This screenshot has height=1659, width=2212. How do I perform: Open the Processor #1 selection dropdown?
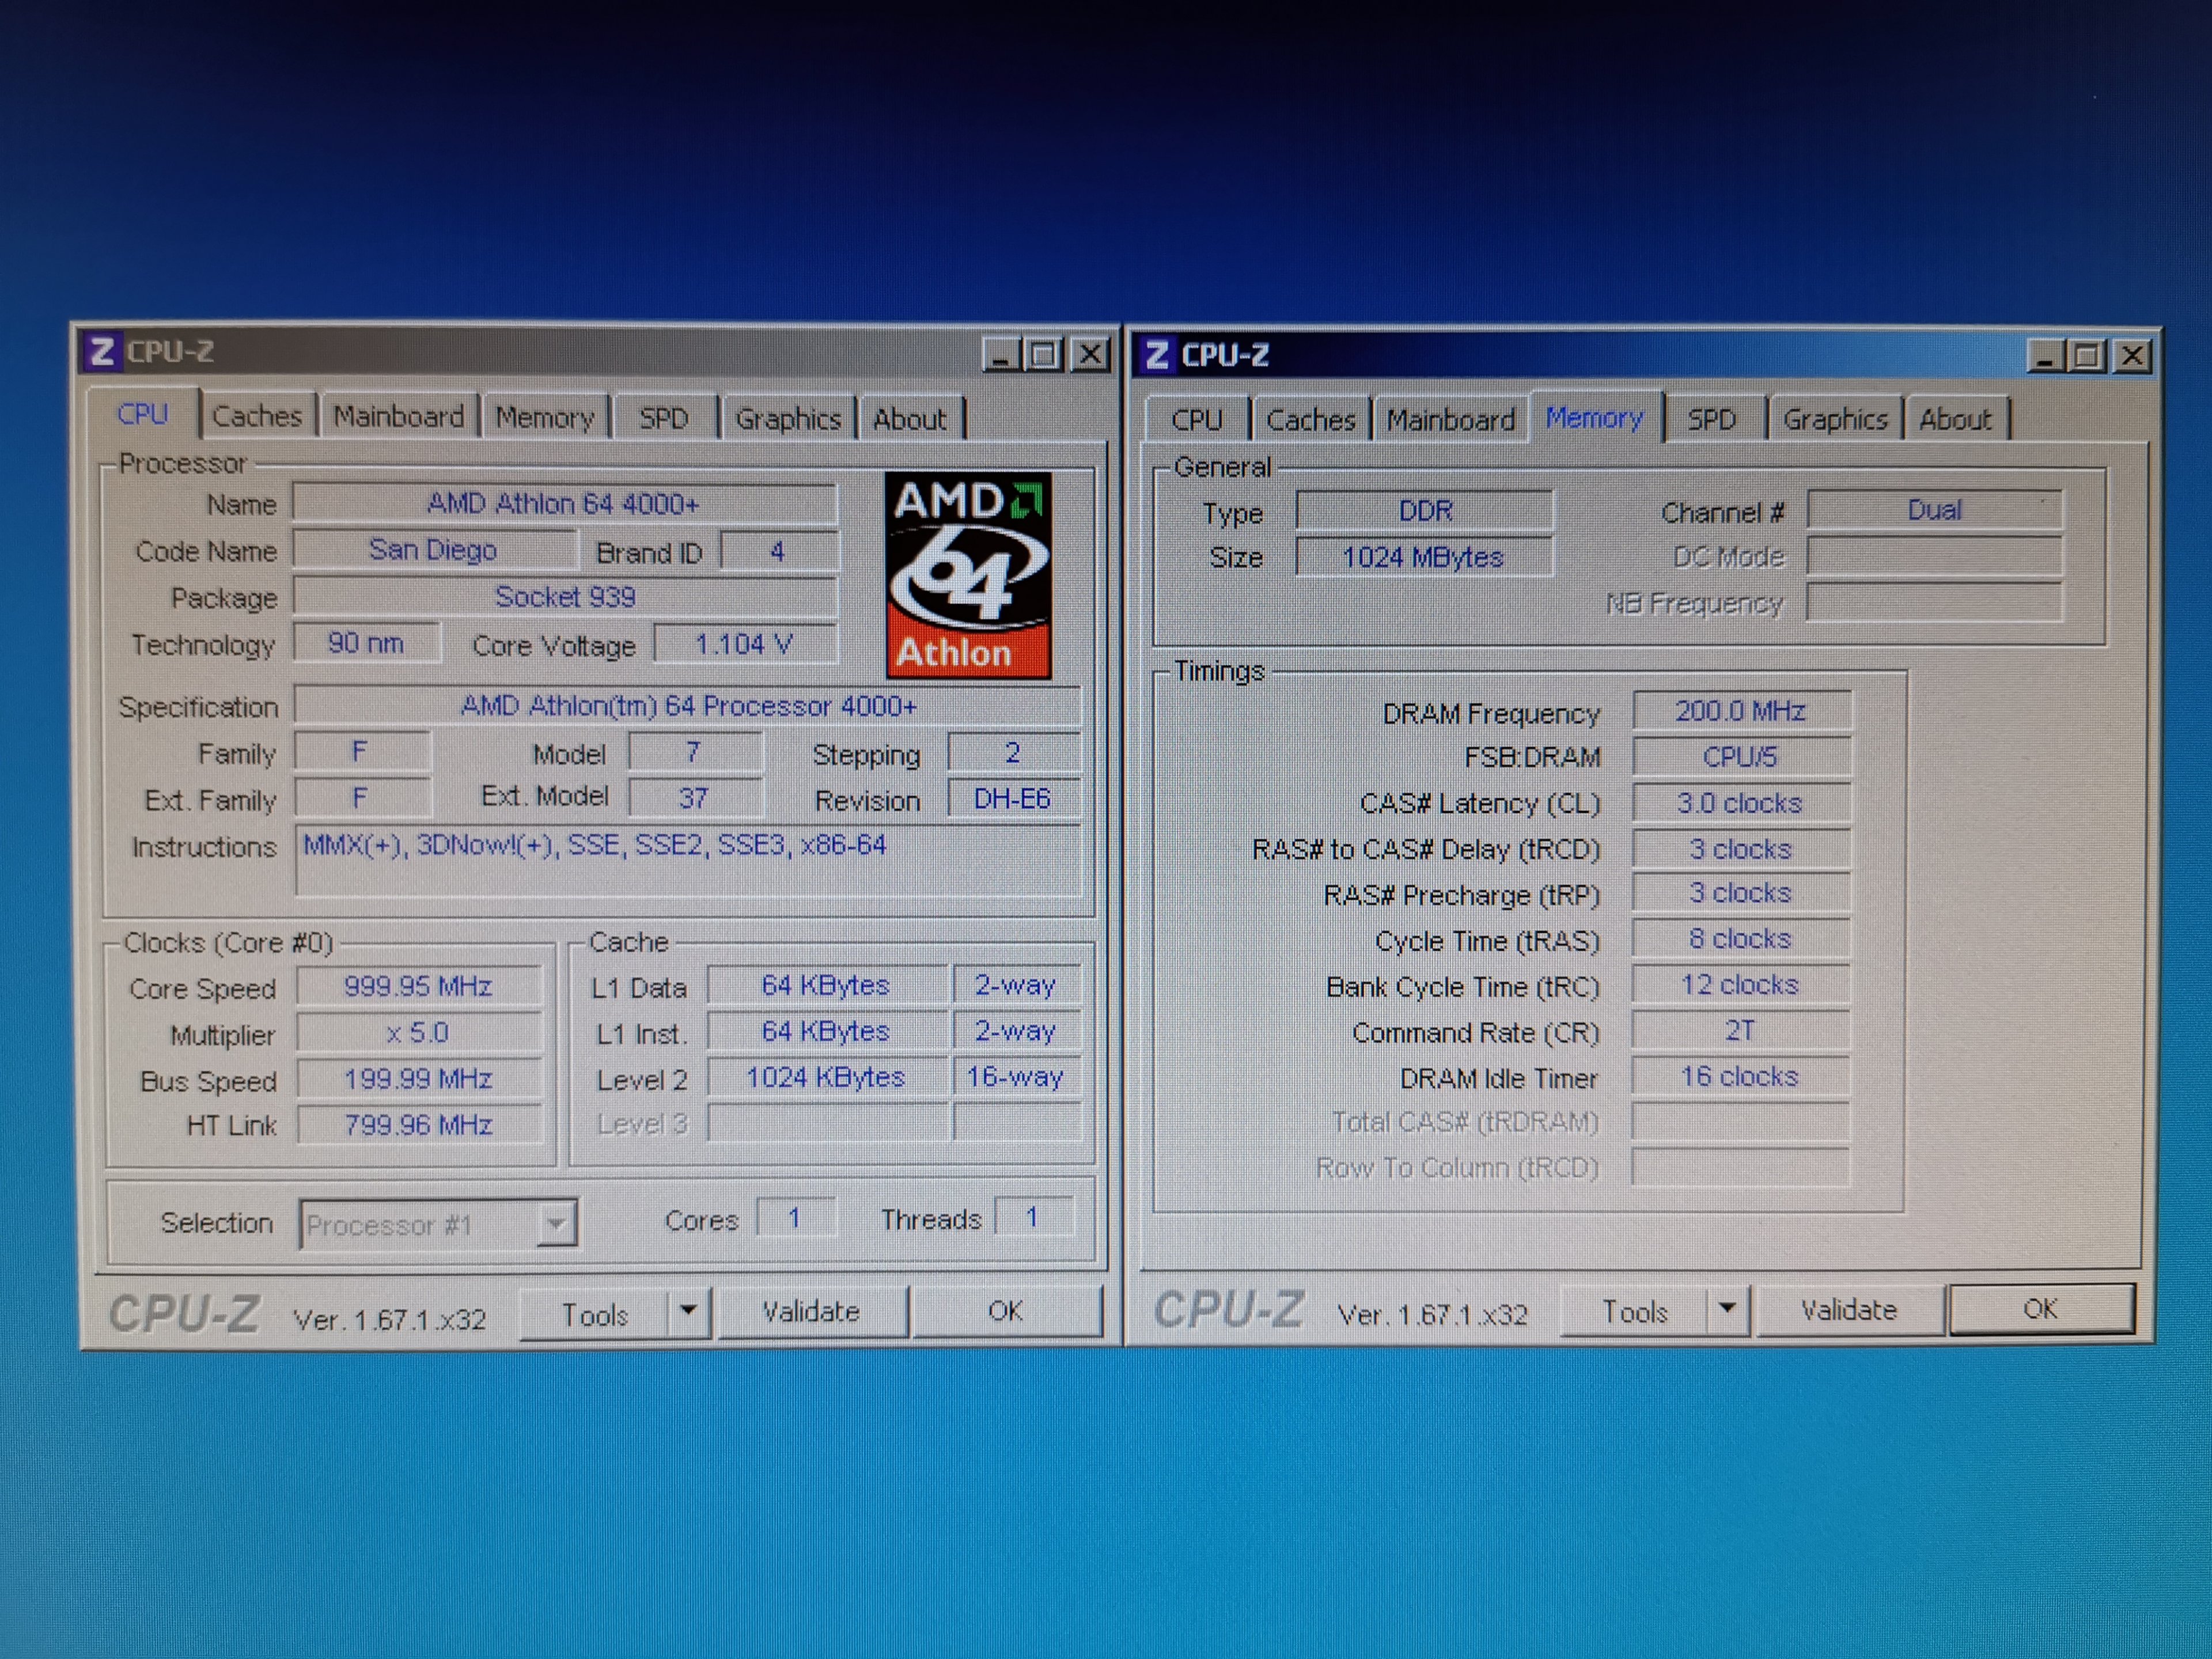pos(556,1223)
